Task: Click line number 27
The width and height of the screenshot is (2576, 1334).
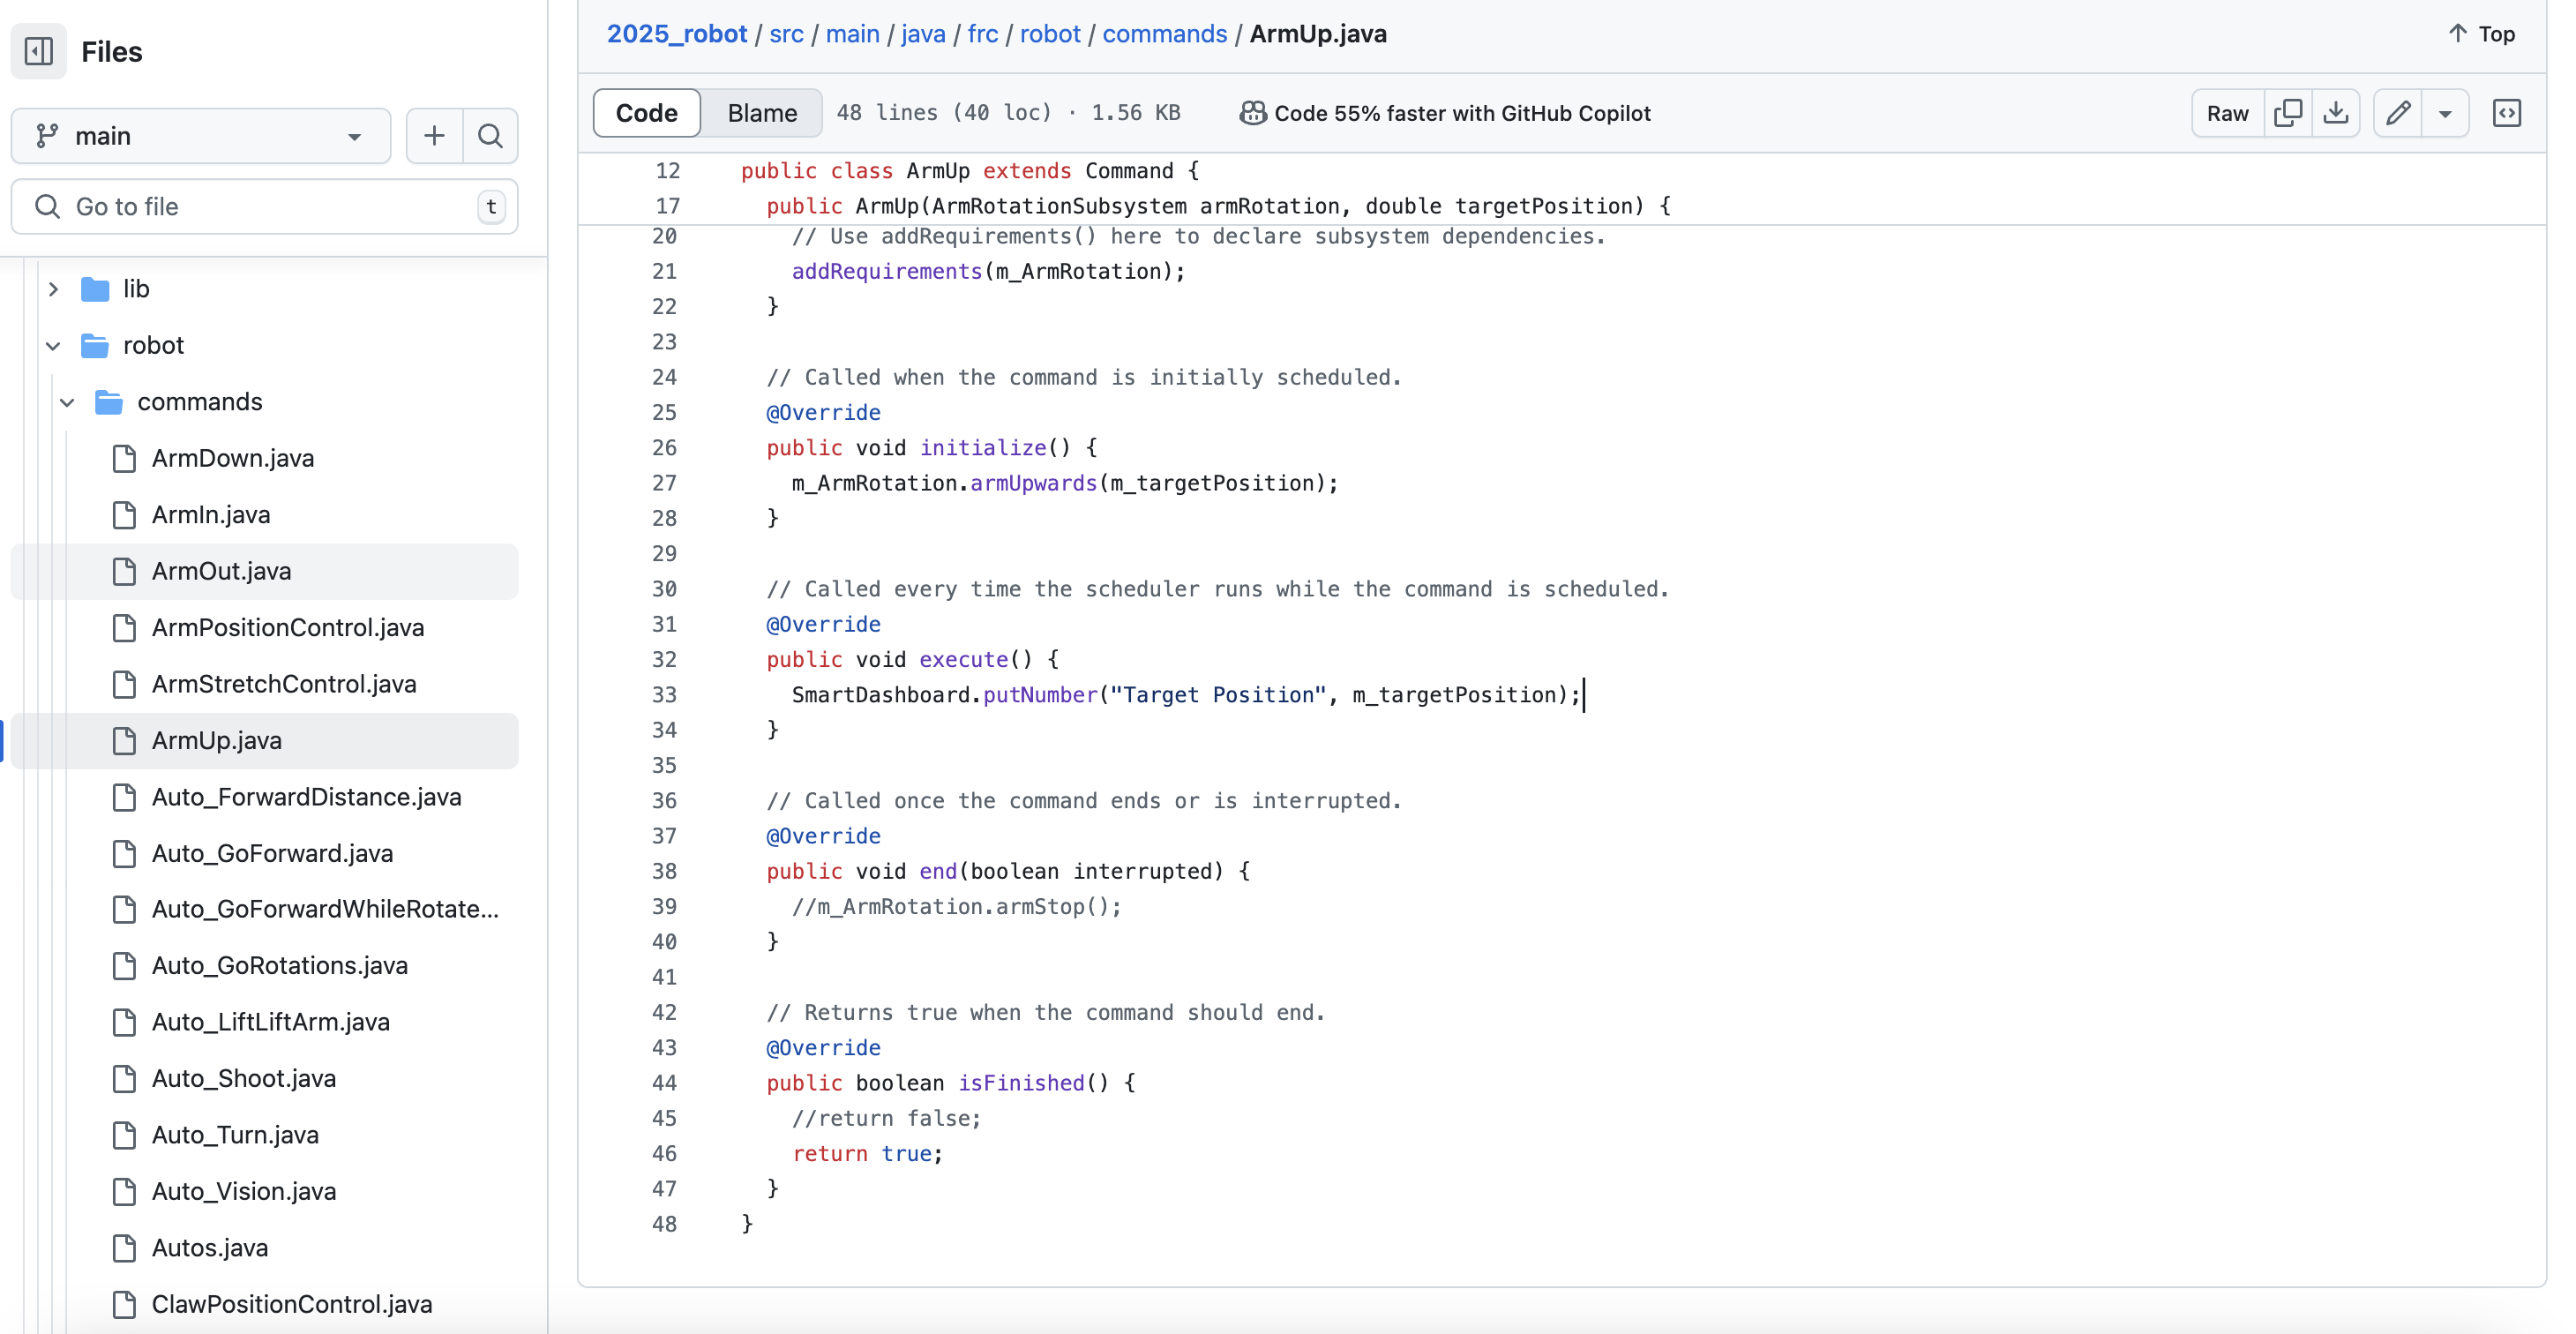Action: pos(664,483)
